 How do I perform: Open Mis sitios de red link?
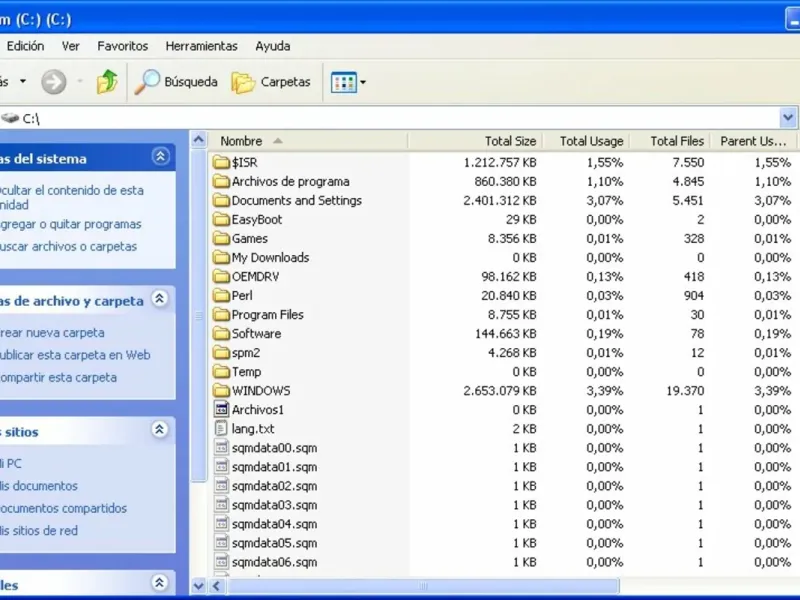click(x=39, y=531)
